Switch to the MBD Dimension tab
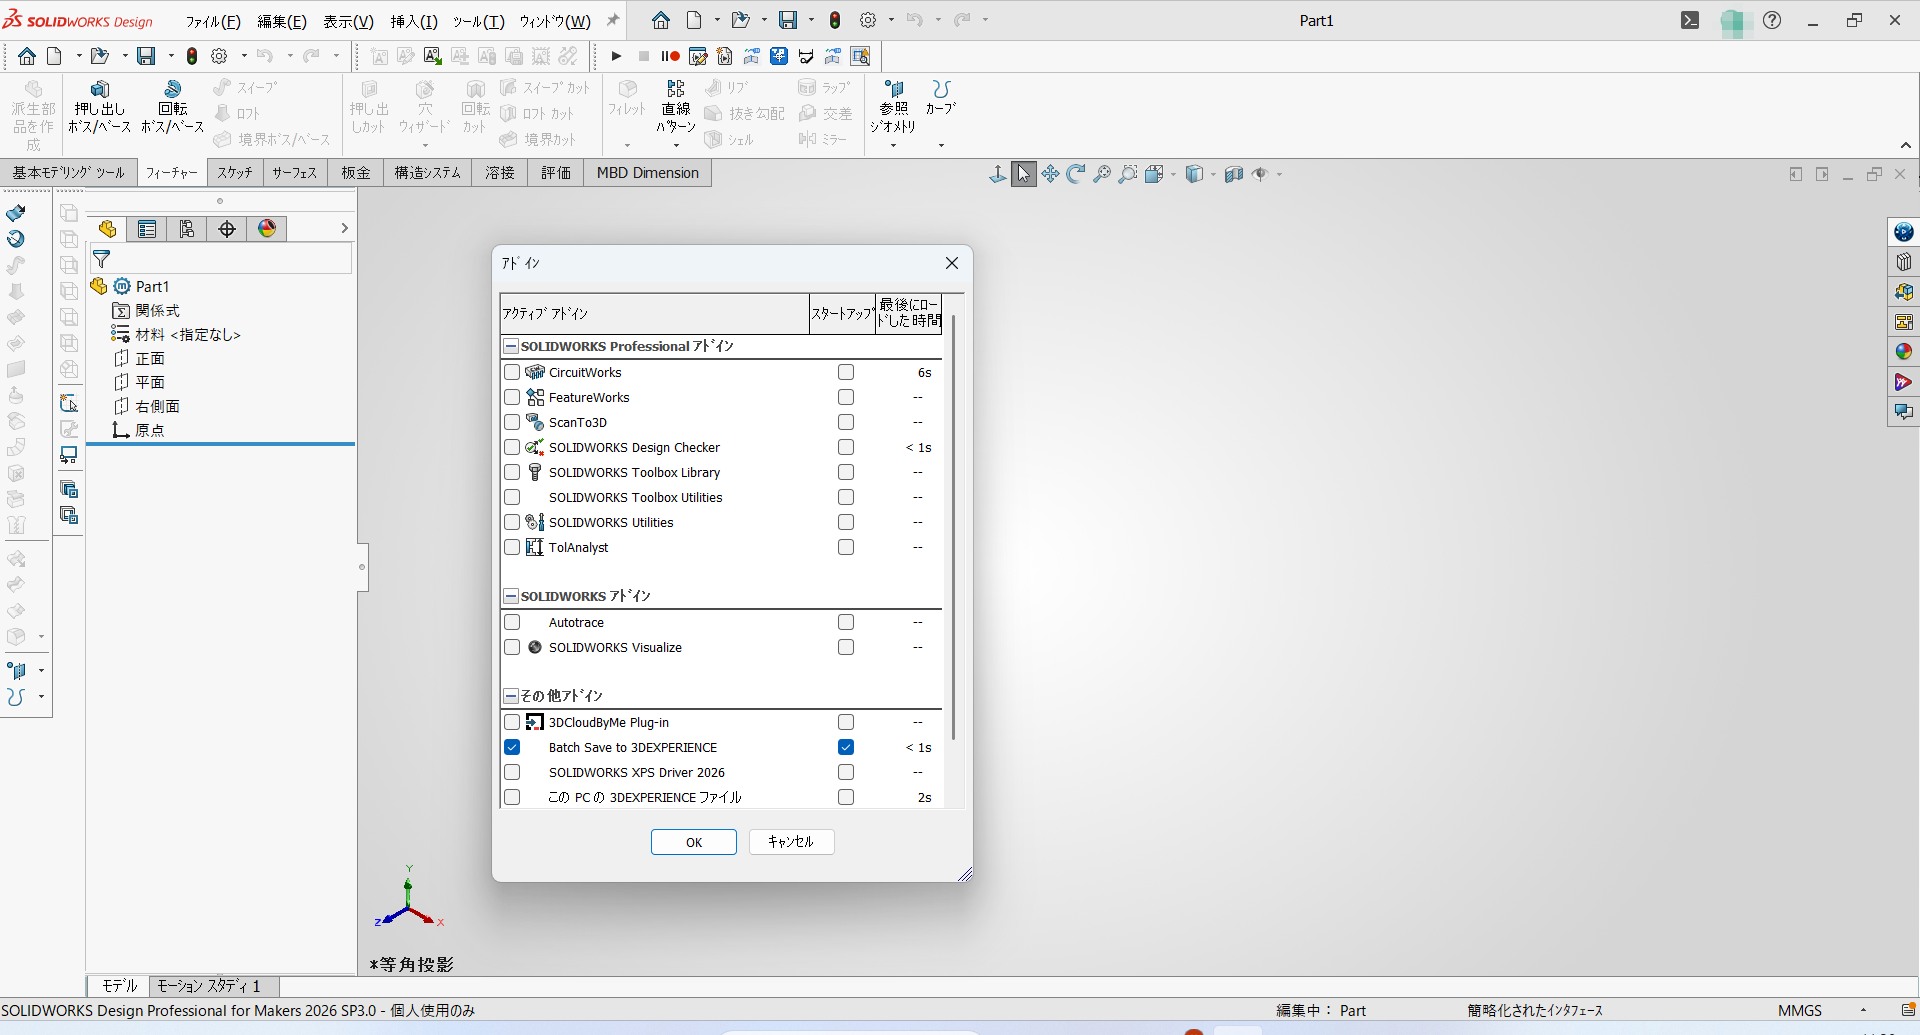The height and width of the screenshot is (1035, 1920). pos(647,173)
